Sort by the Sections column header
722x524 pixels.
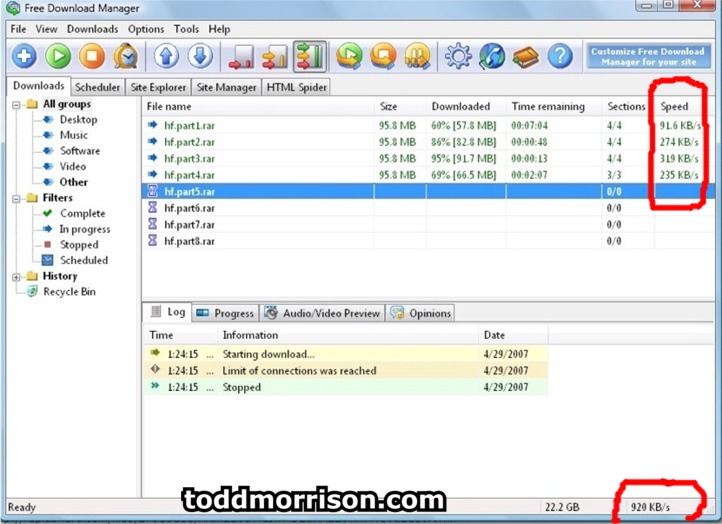click(628, 107)
